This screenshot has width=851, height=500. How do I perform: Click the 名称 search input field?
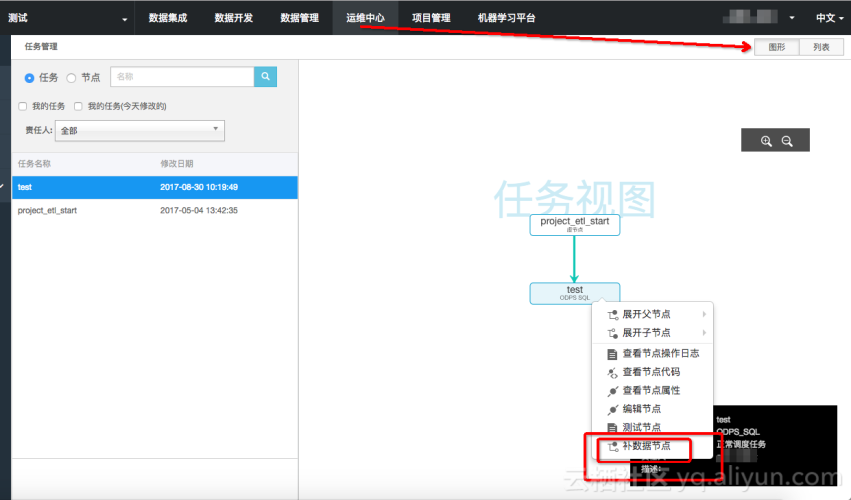coord(181,76)
